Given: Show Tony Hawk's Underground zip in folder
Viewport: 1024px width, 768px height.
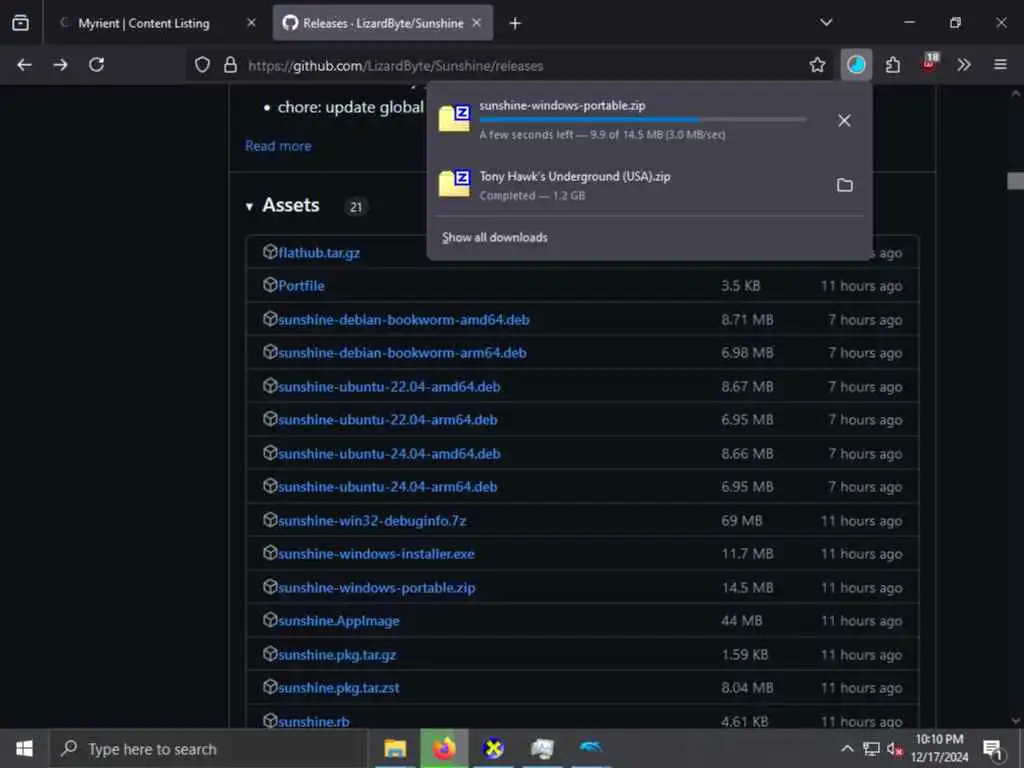Looking at the screenshot, I should click(x=844, y=185).
